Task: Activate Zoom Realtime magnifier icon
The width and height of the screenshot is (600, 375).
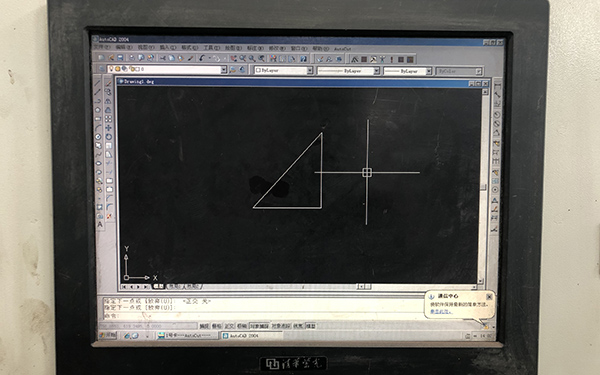Action: [243, 59]
